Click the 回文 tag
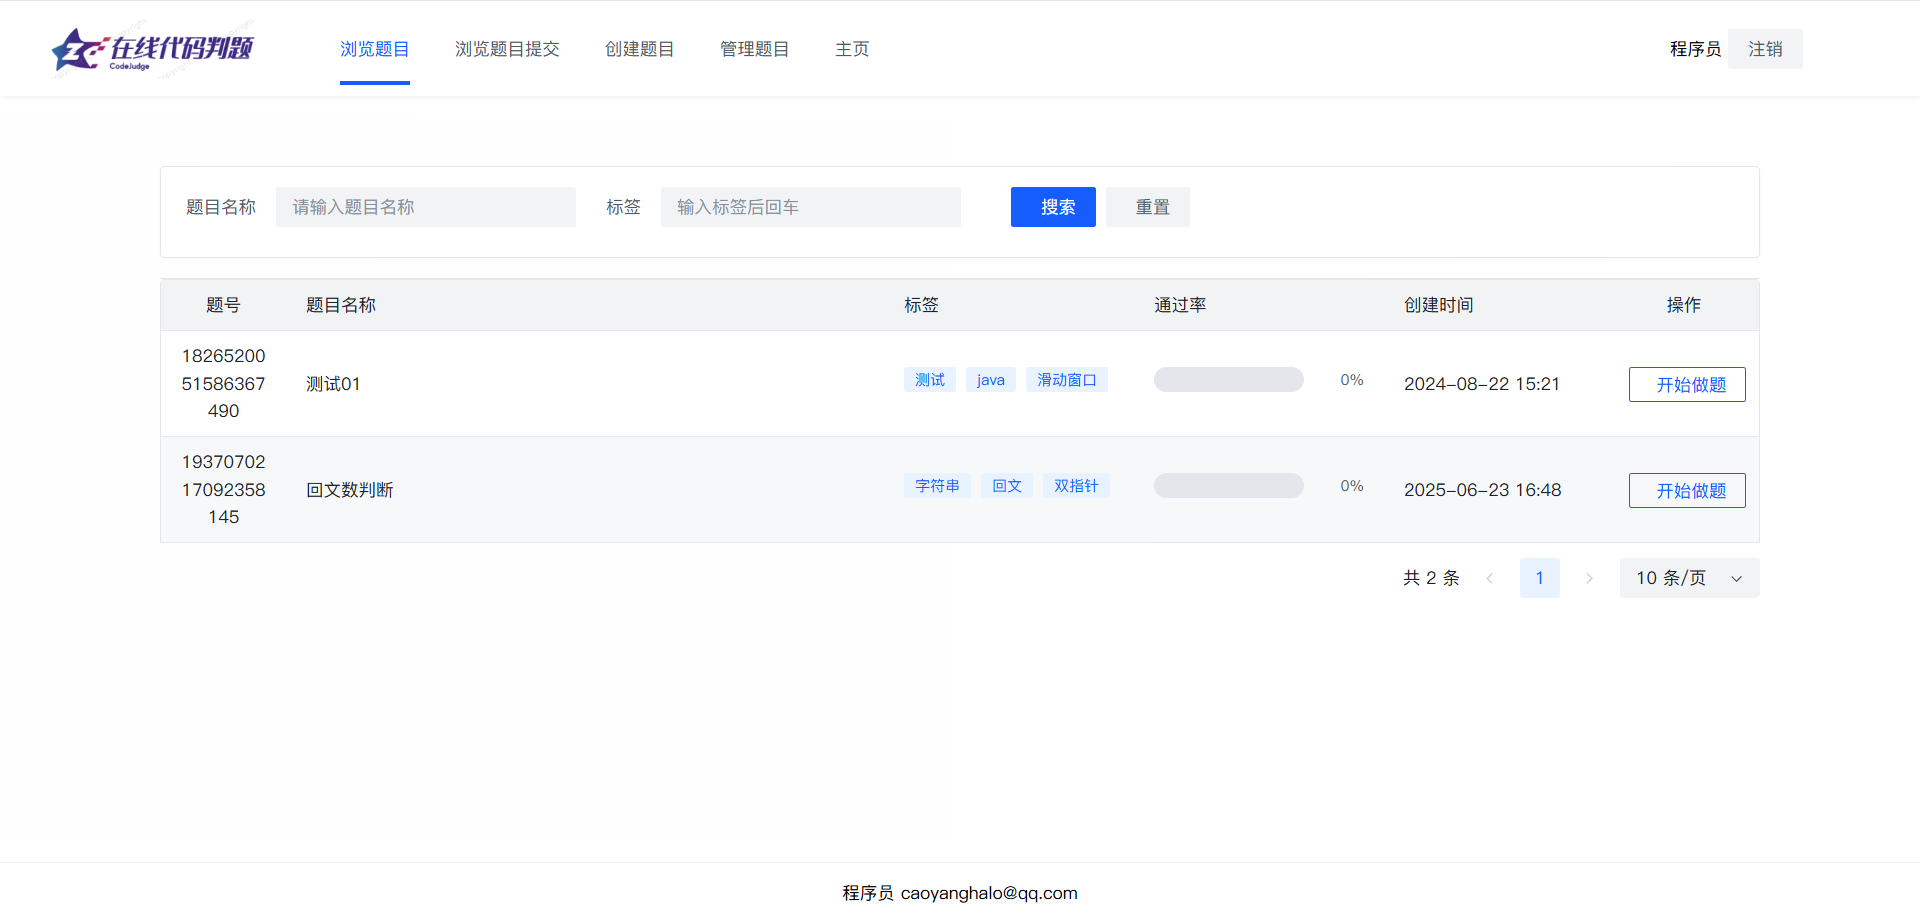Viewport: 1920px width, 922px height. click(1007, 486)
